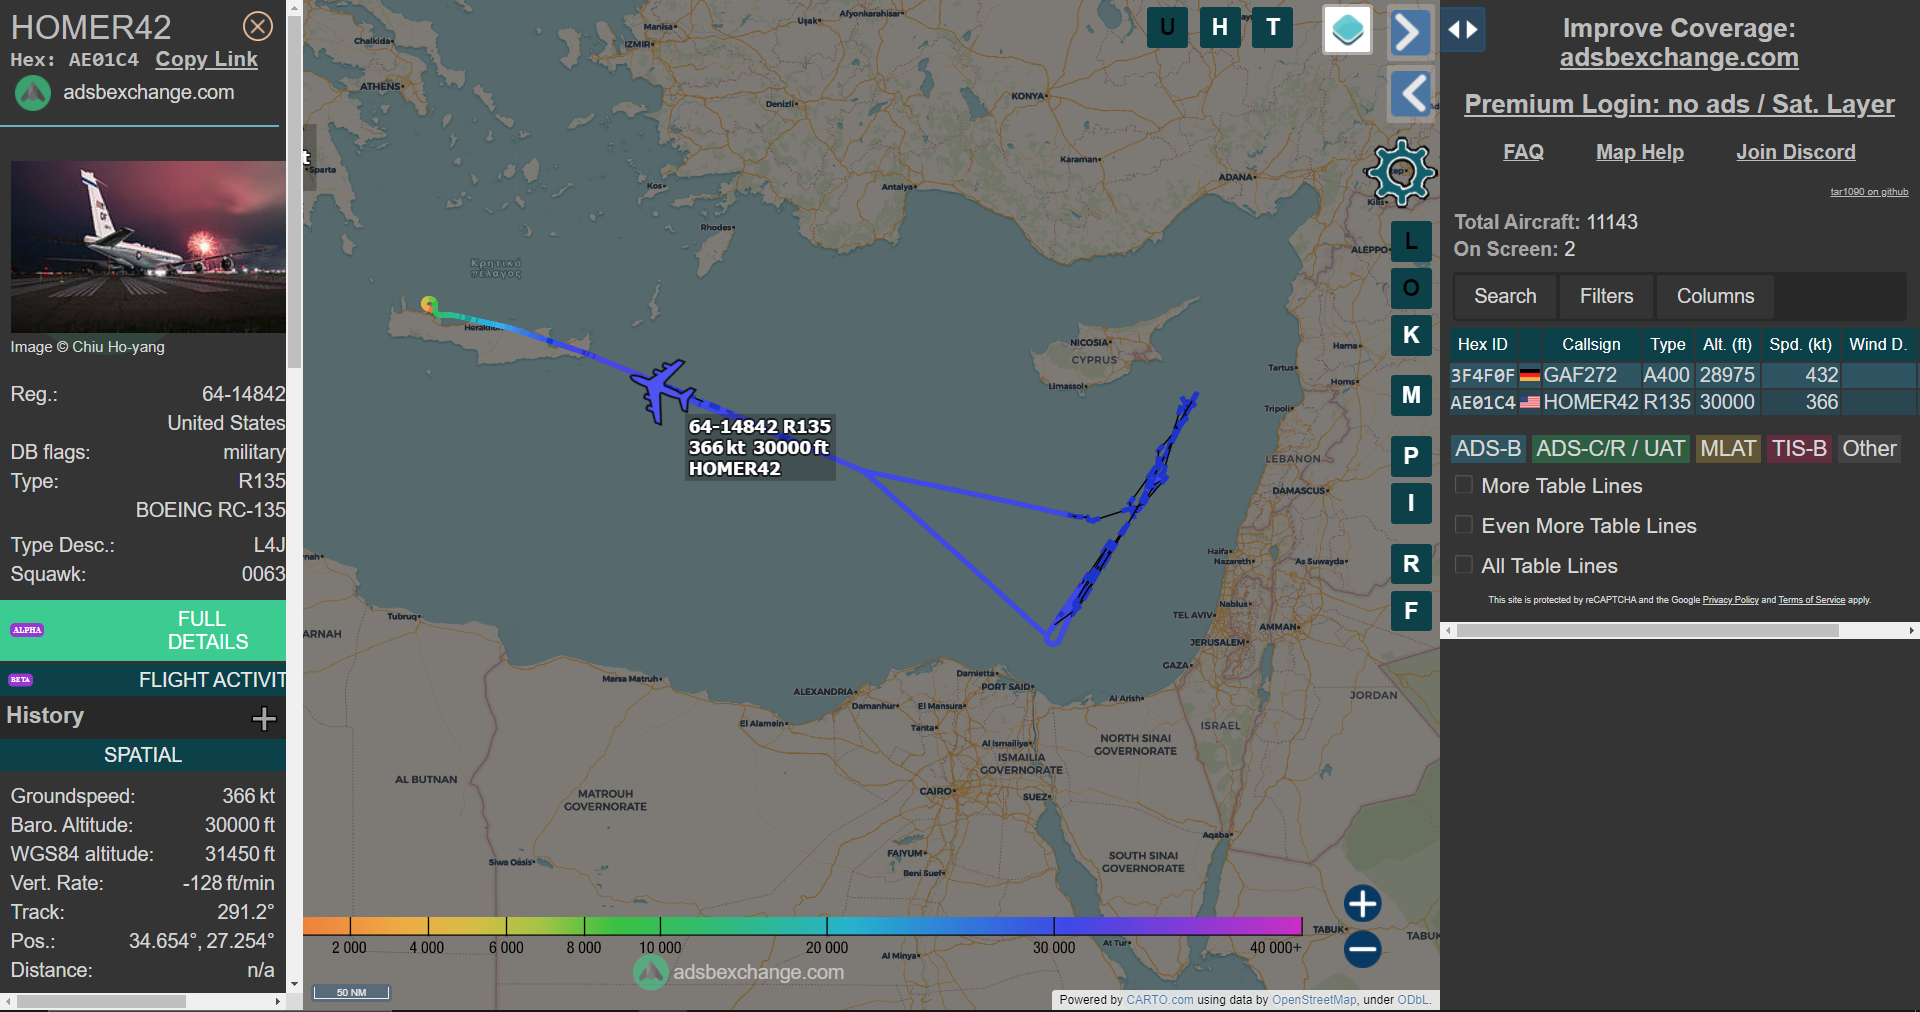The image size is (1920, 1012).
Task: Open the Join Discord link
Action: [1795, 152]
